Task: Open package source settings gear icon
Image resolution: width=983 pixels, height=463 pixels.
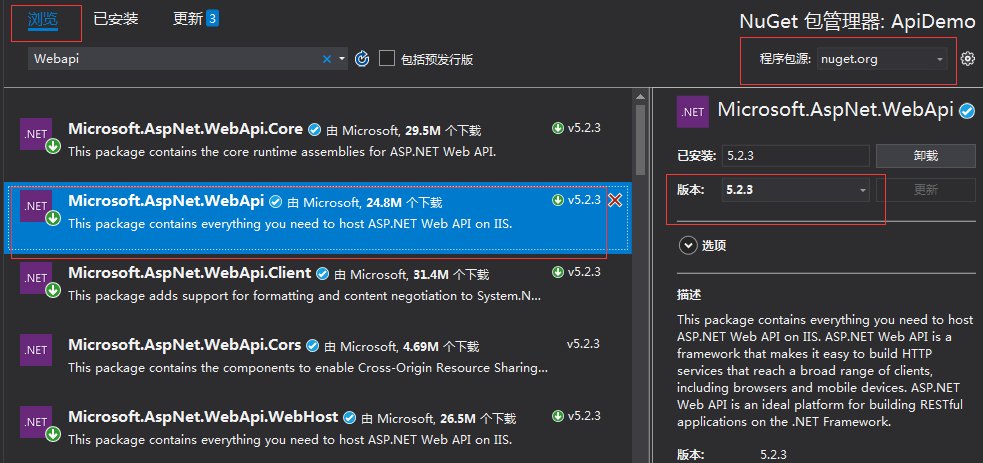Action: point(968,59)
